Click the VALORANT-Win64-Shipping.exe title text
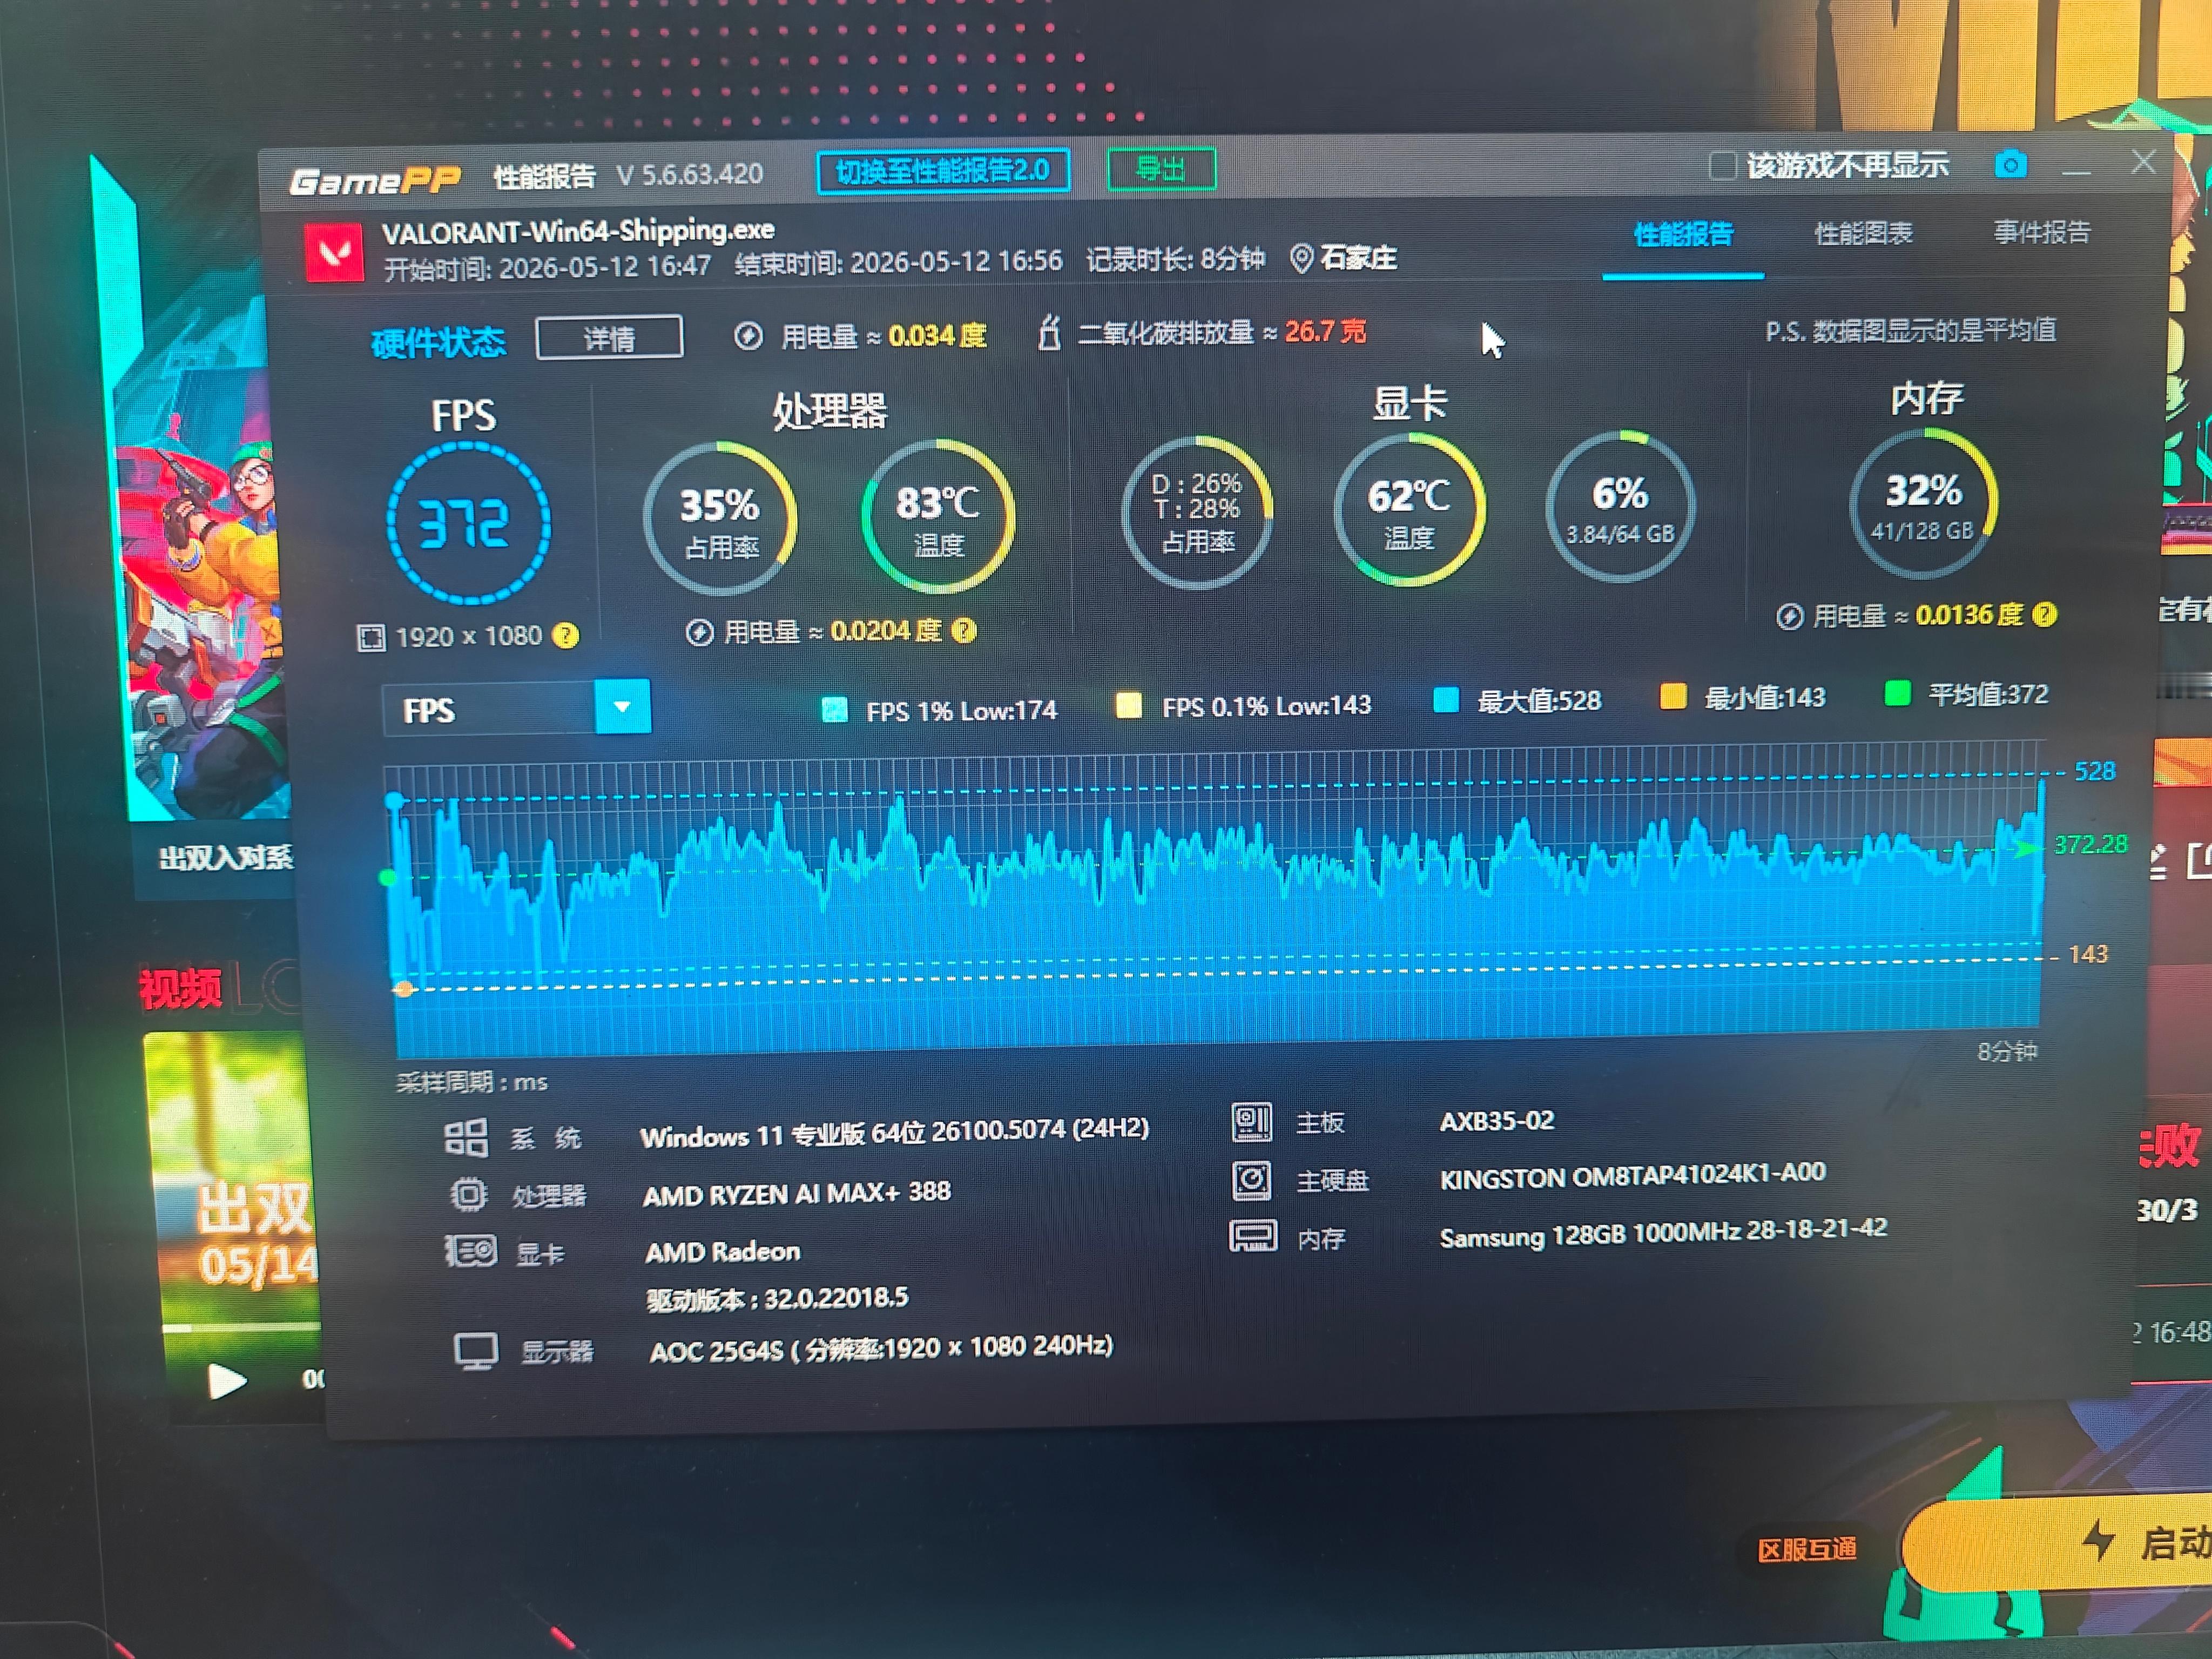The width and height of the screenshot is (2212, 1659). [578, 231]
